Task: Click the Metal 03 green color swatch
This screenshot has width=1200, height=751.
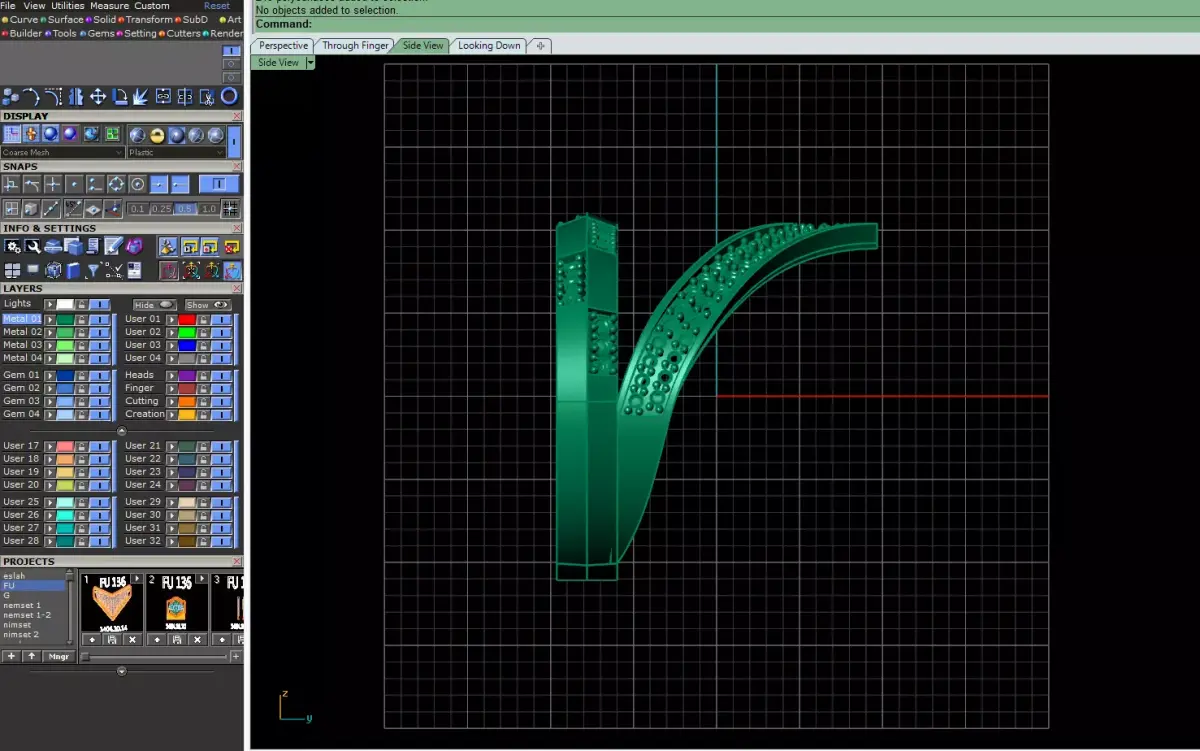Action: point(65,345)
